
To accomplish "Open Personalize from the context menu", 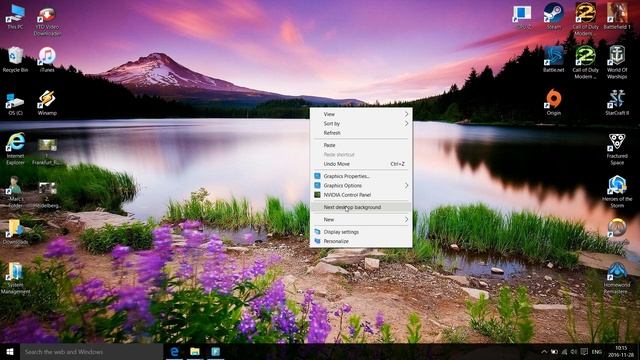I will (361, 241).
